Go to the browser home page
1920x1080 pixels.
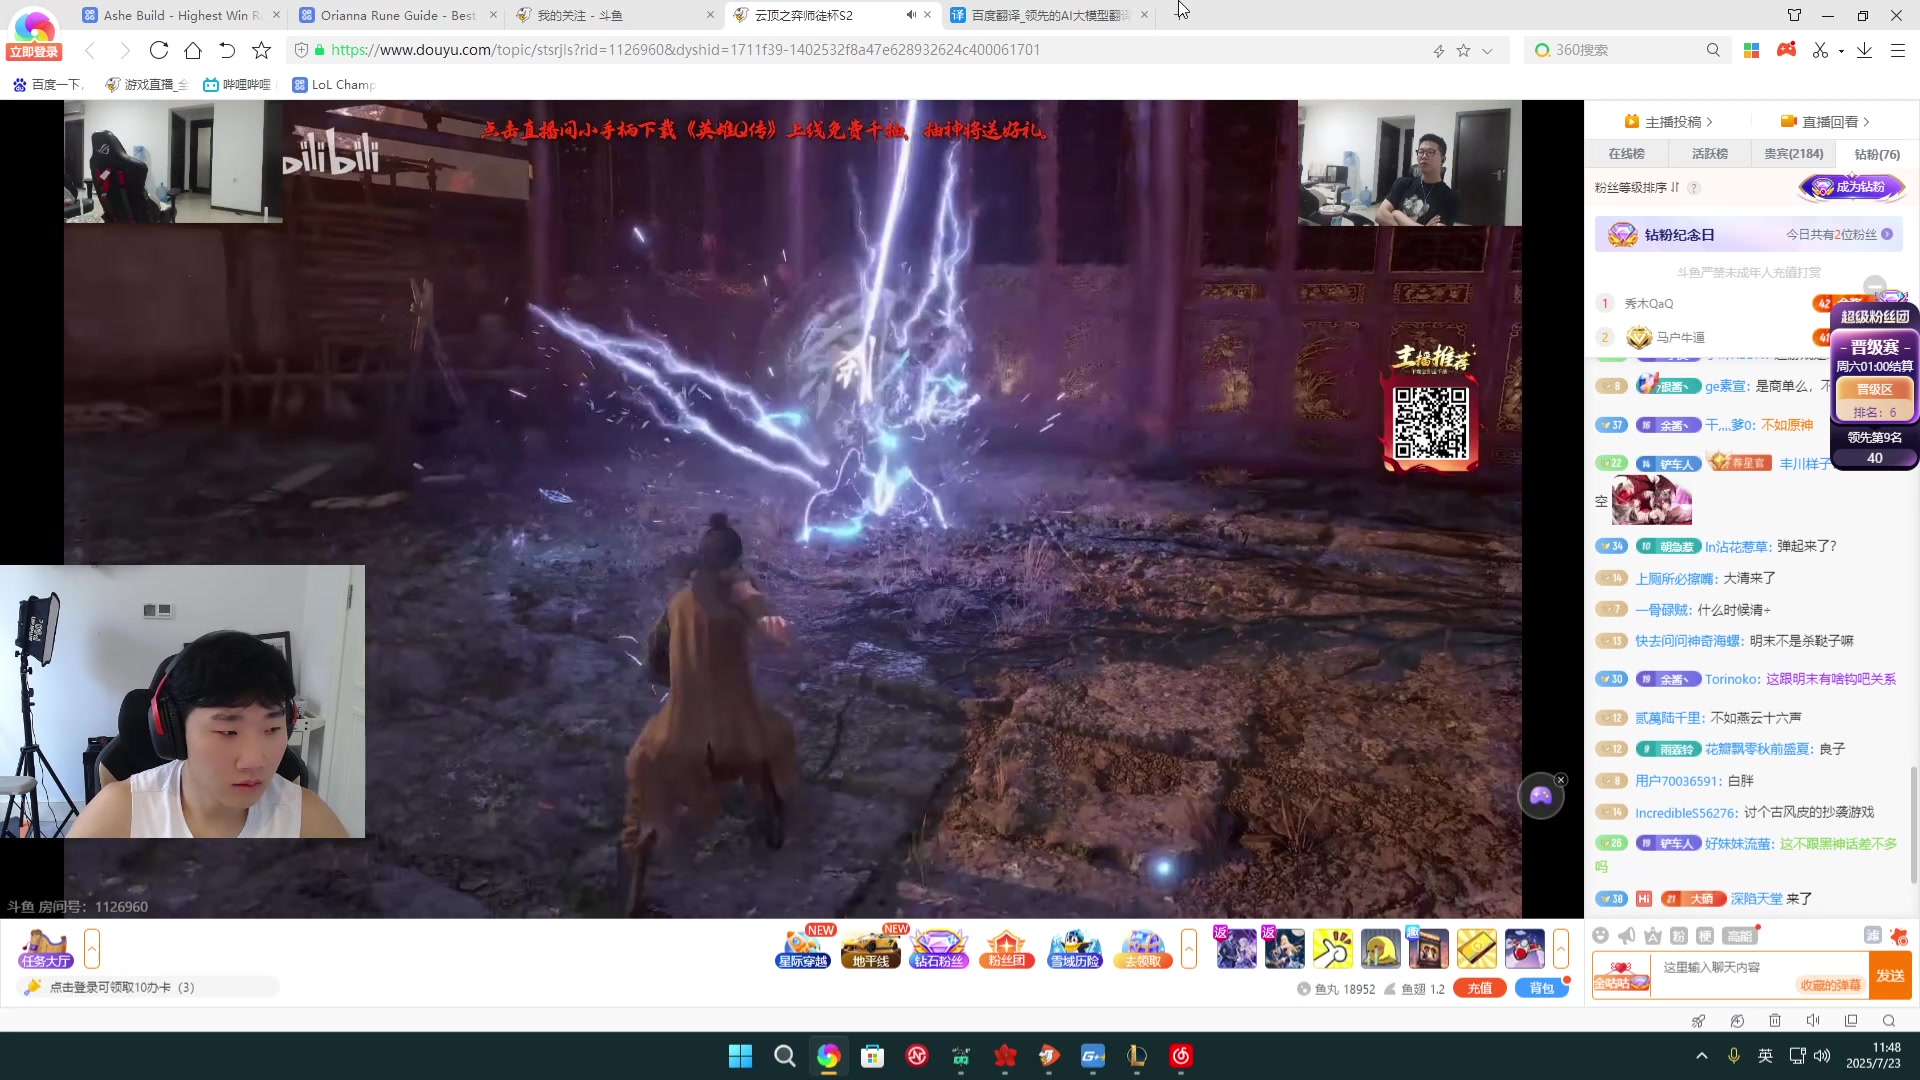(193, 50)
